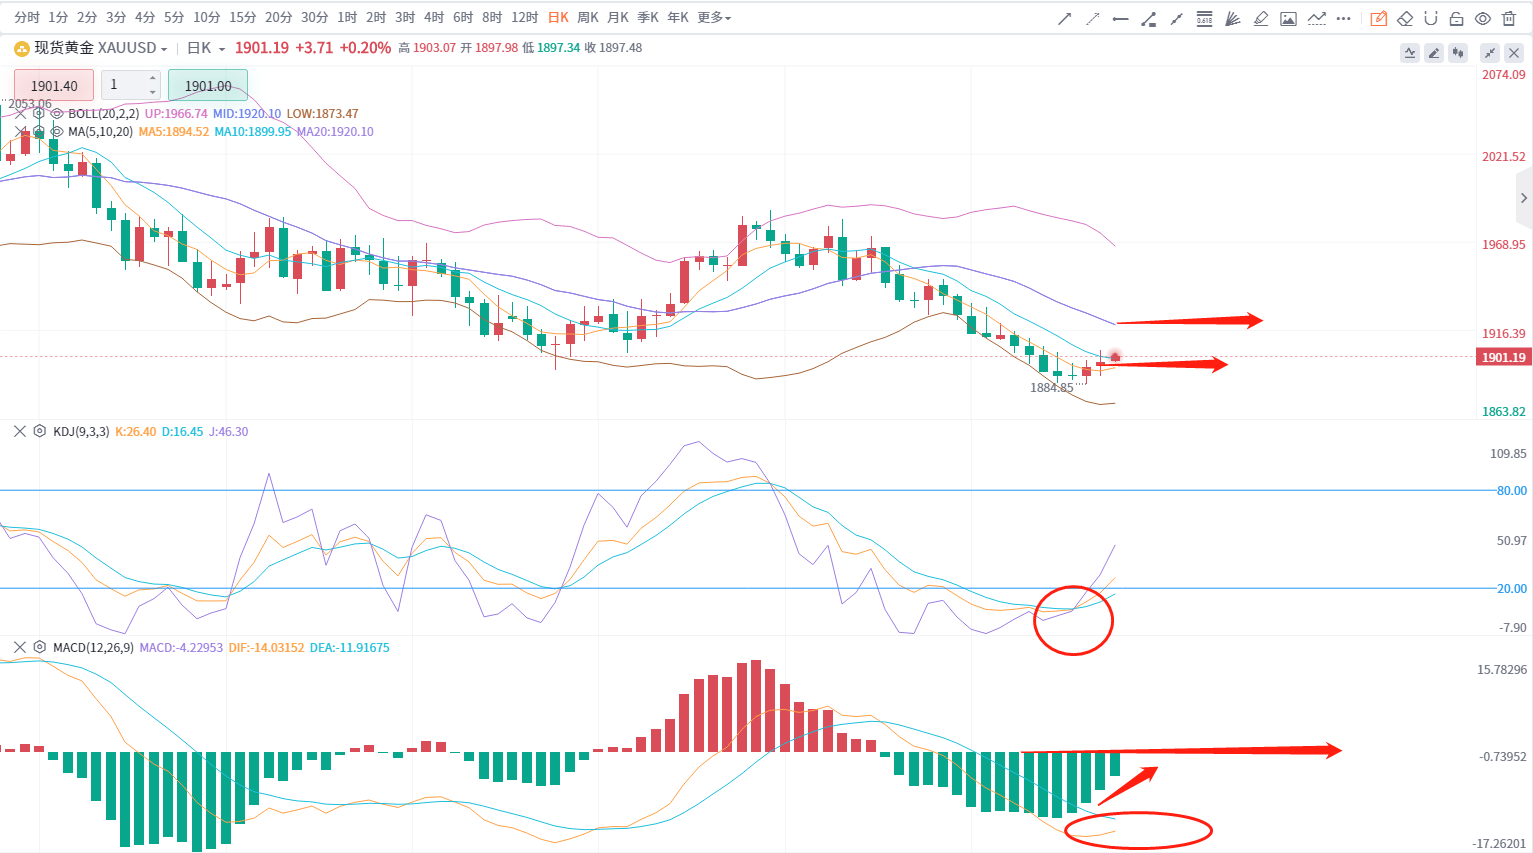Screen dimensions: 1533x853
Task: Switch to the 分时 timeframe tab
Action: [27, 18]
